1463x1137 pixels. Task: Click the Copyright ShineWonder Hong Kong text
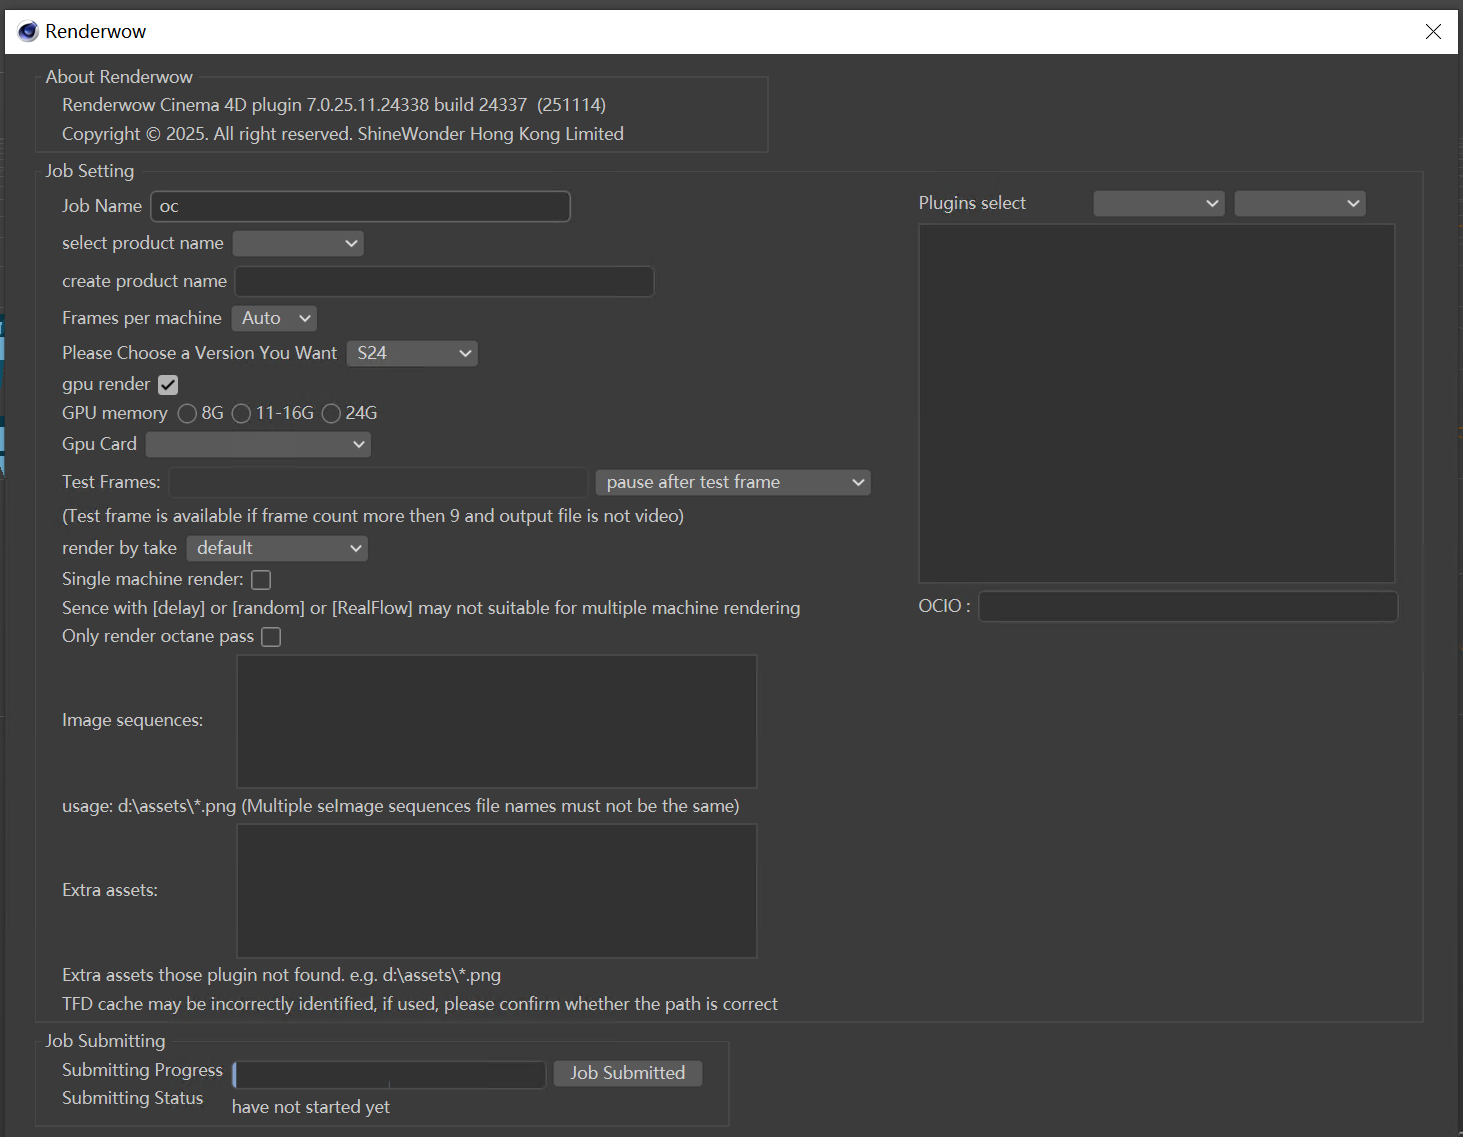pos(343,134)
